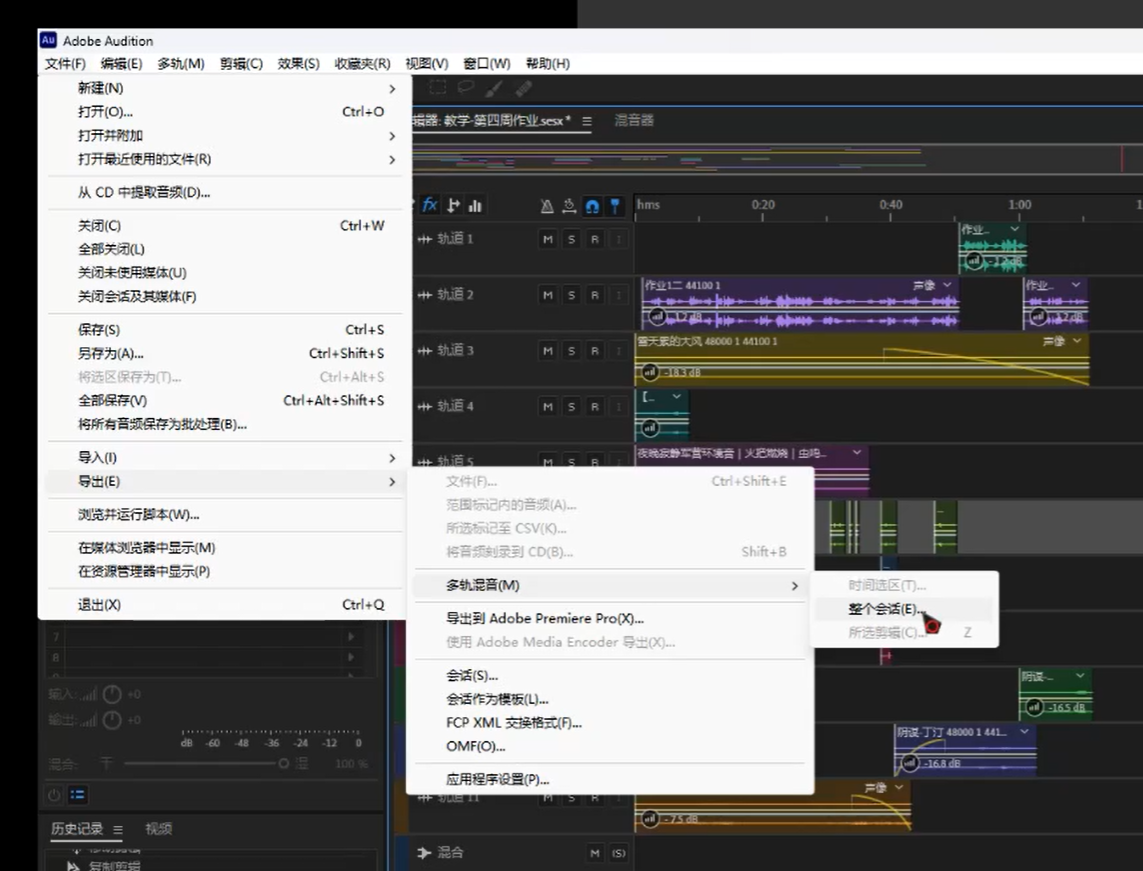This screenshot has width=1143, height=871.
Task: Solo 轨道 1 with its S button
Action: [x=572, y=239]
